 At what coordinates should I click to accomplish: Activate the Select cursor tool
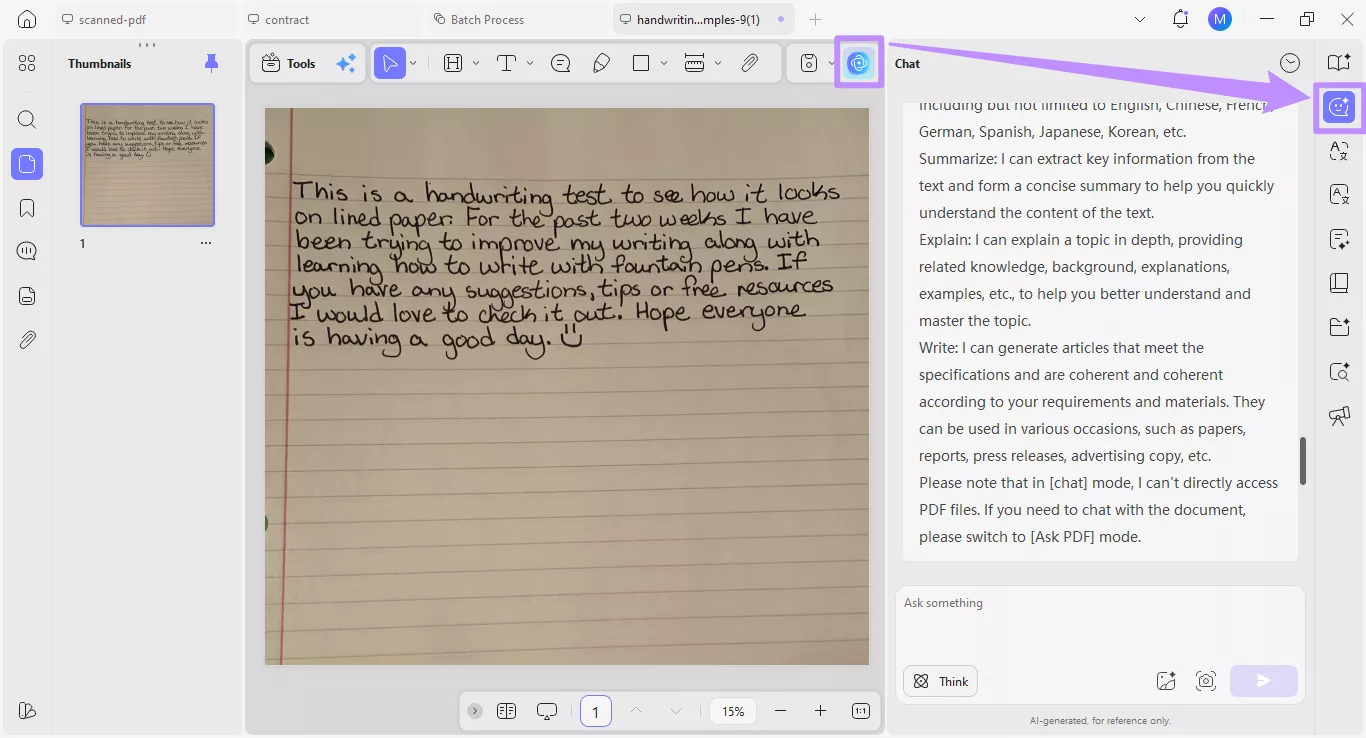pyautogui.click(x=389, y=63)
